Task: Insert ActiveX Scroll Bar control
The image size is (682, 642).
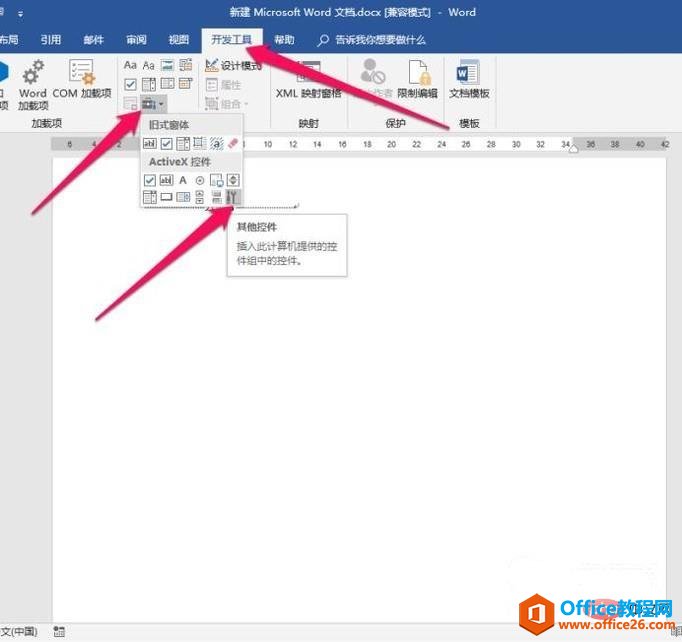Action: [200, 197]
